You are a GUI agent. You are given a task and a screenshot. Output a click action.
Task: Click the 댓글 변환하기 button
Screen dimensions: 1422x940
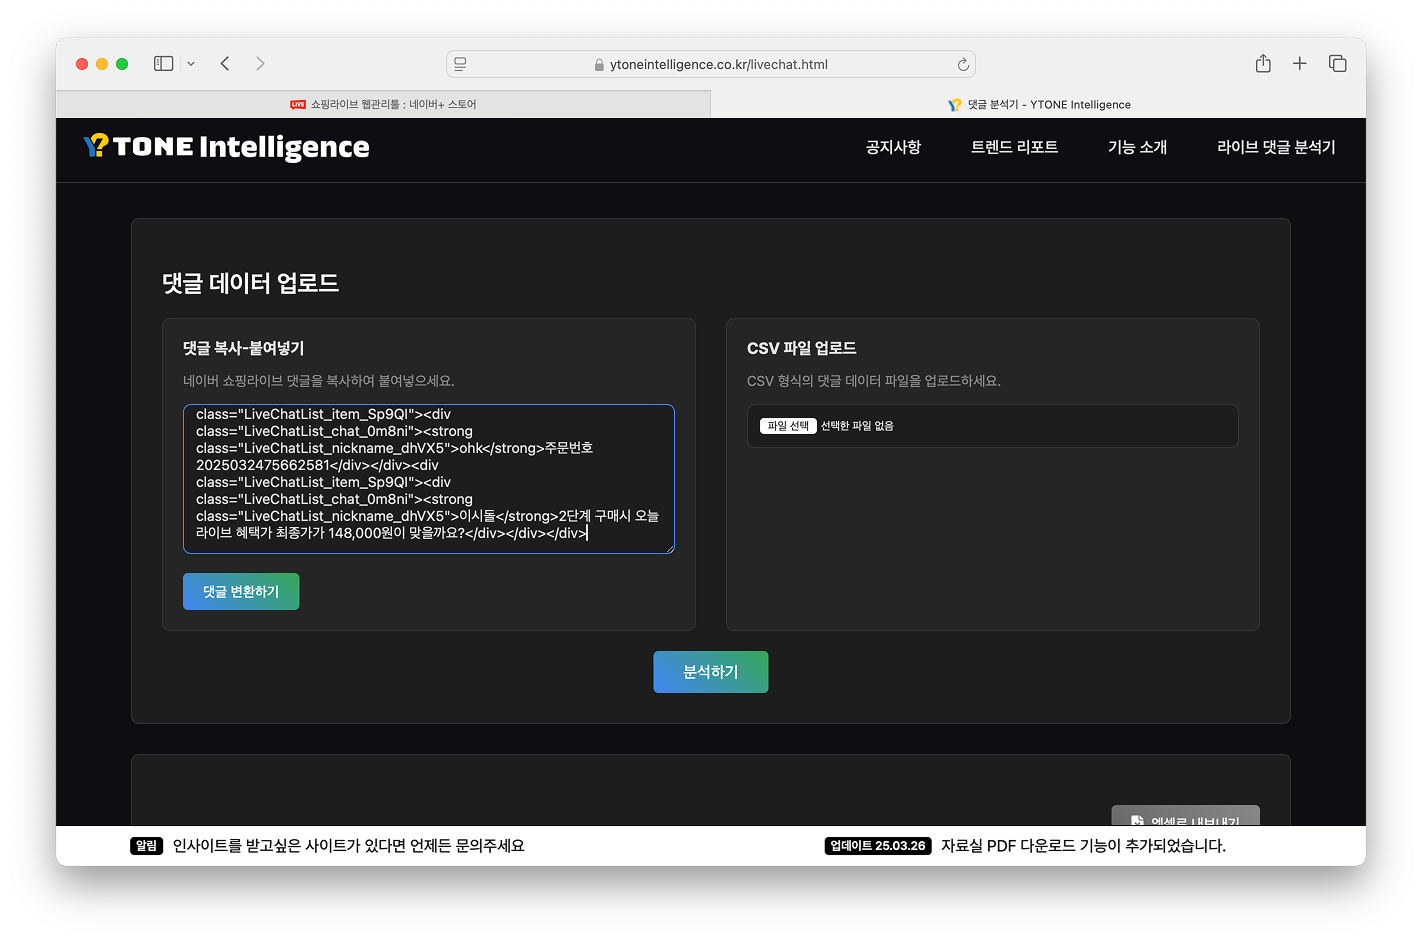pyautogui.click(x=241, y=591)
